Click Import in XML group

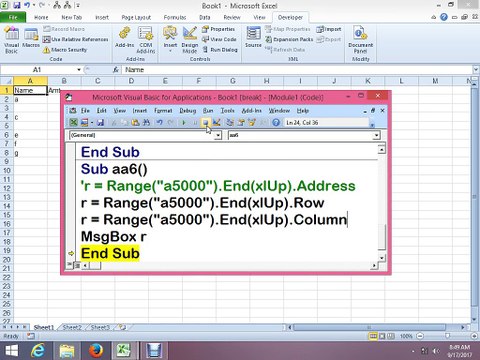pyautogui.click(x=329, y=29)
